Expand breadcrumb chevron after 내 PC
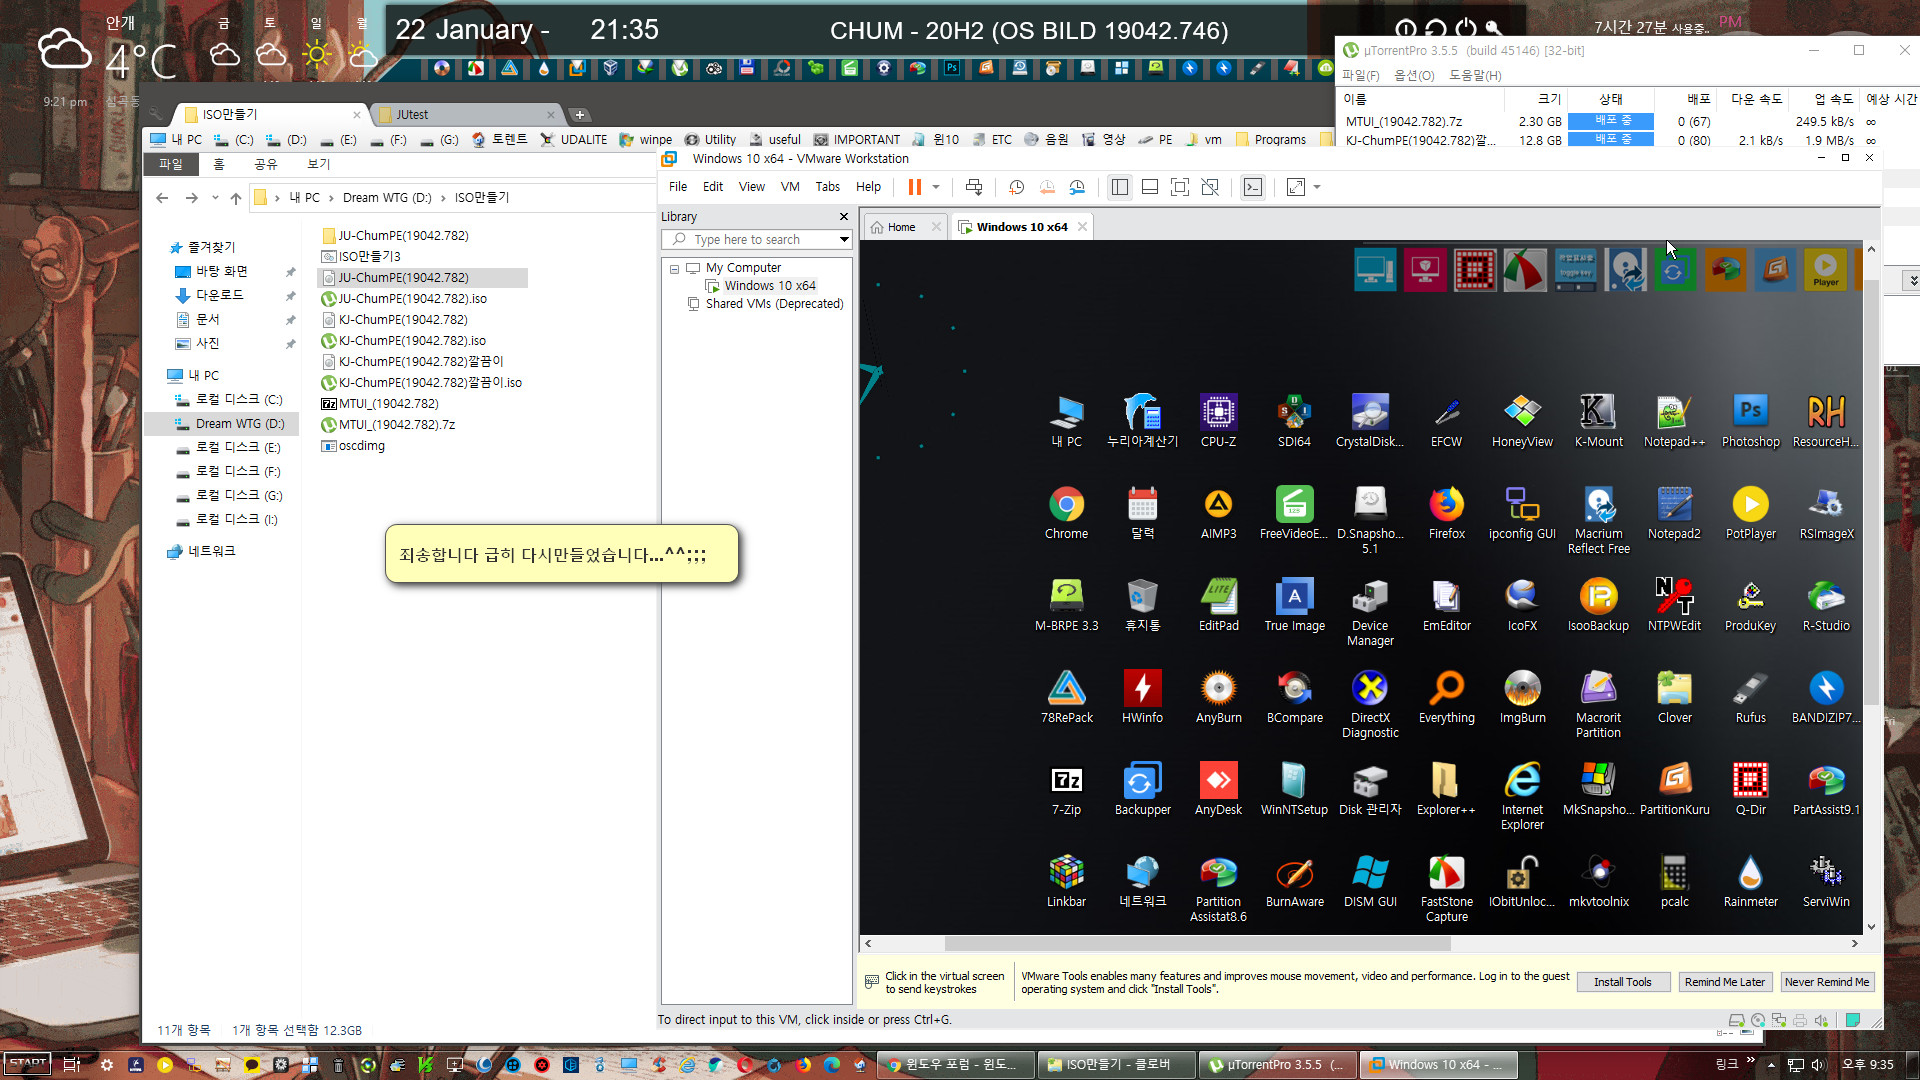Screen dimensions: 1920x1080 pos(331,198)
